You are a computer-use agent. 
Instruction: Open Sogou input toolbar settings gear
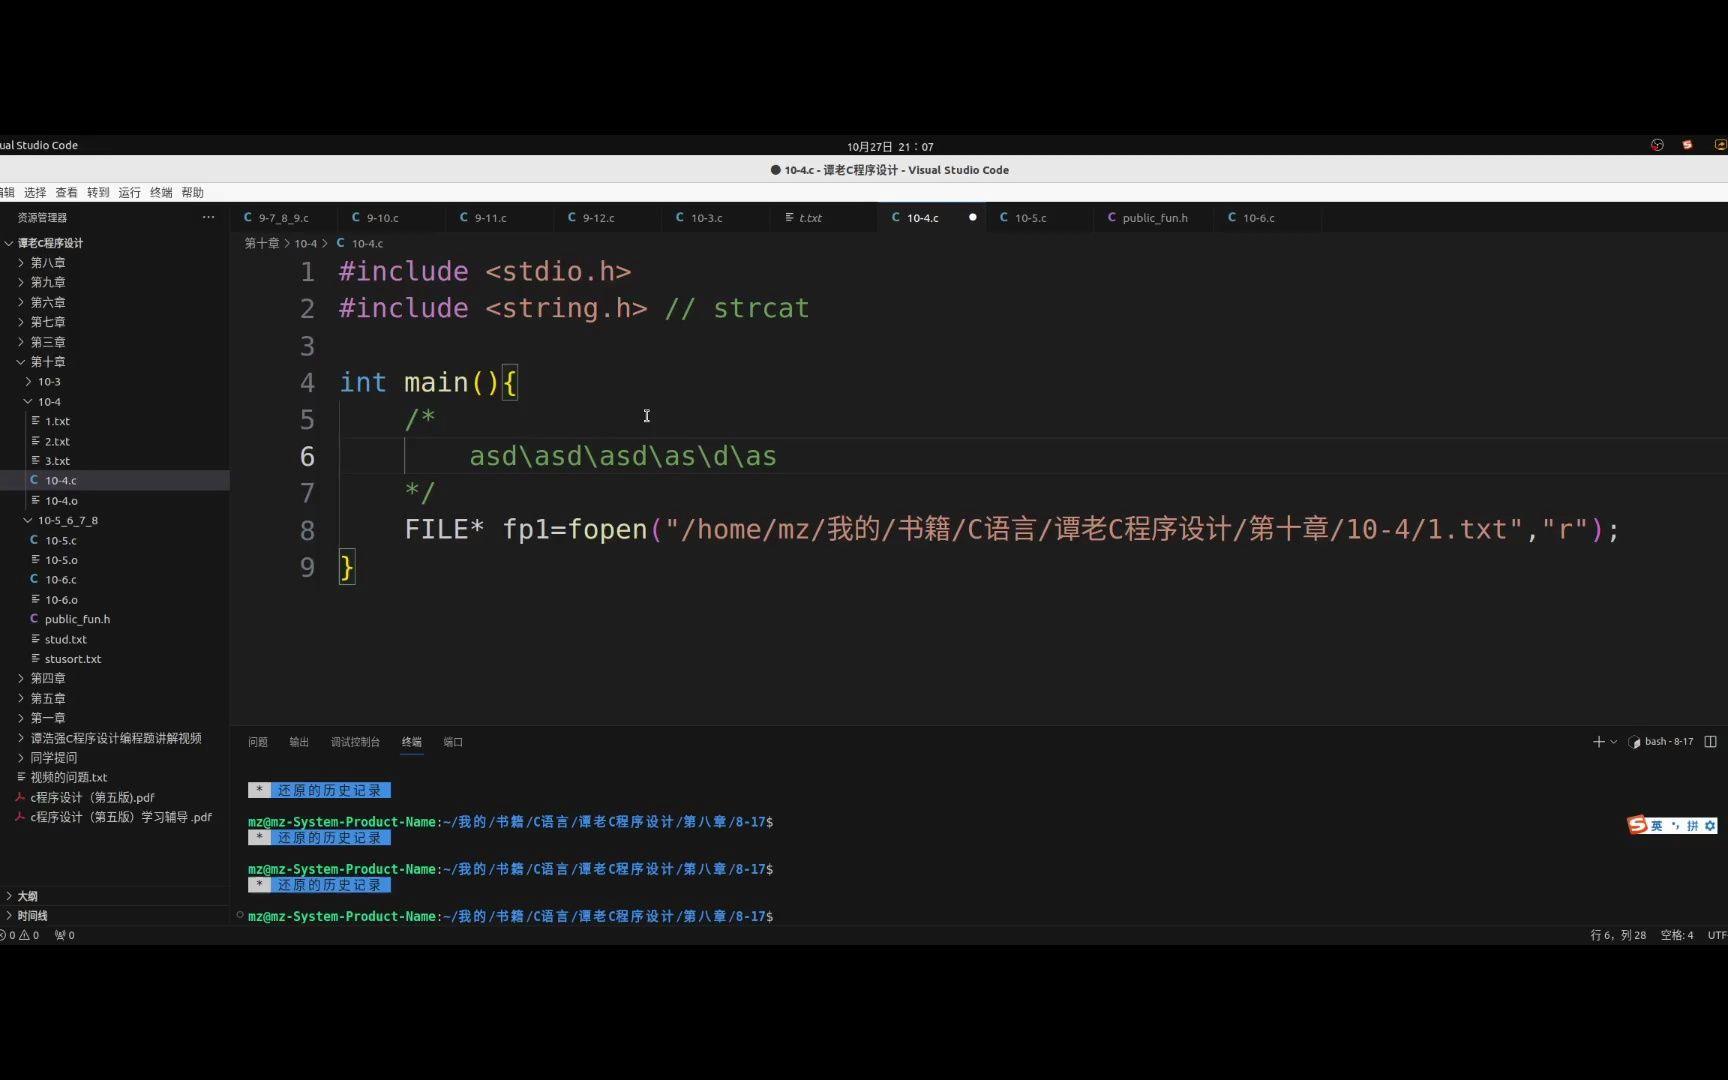(1710, 826)
